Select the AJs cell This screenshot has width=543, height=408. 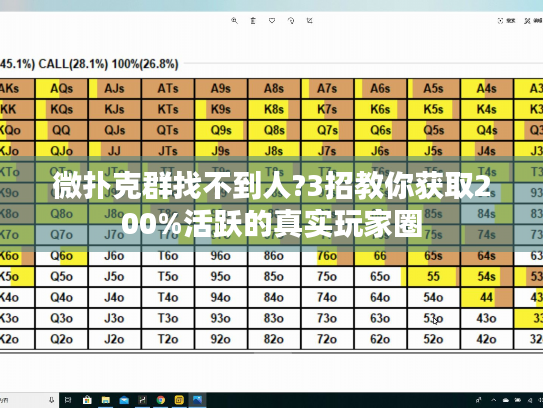pos(115,89)
